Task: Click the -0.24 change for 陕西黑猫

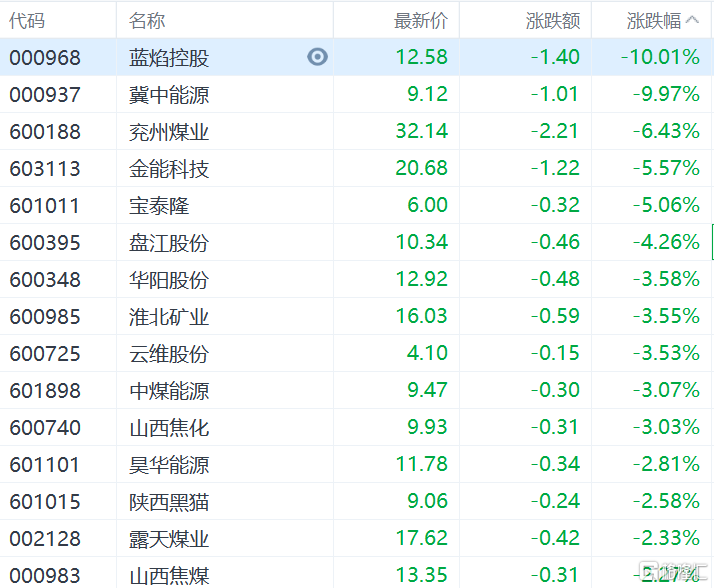Action: 556,501
